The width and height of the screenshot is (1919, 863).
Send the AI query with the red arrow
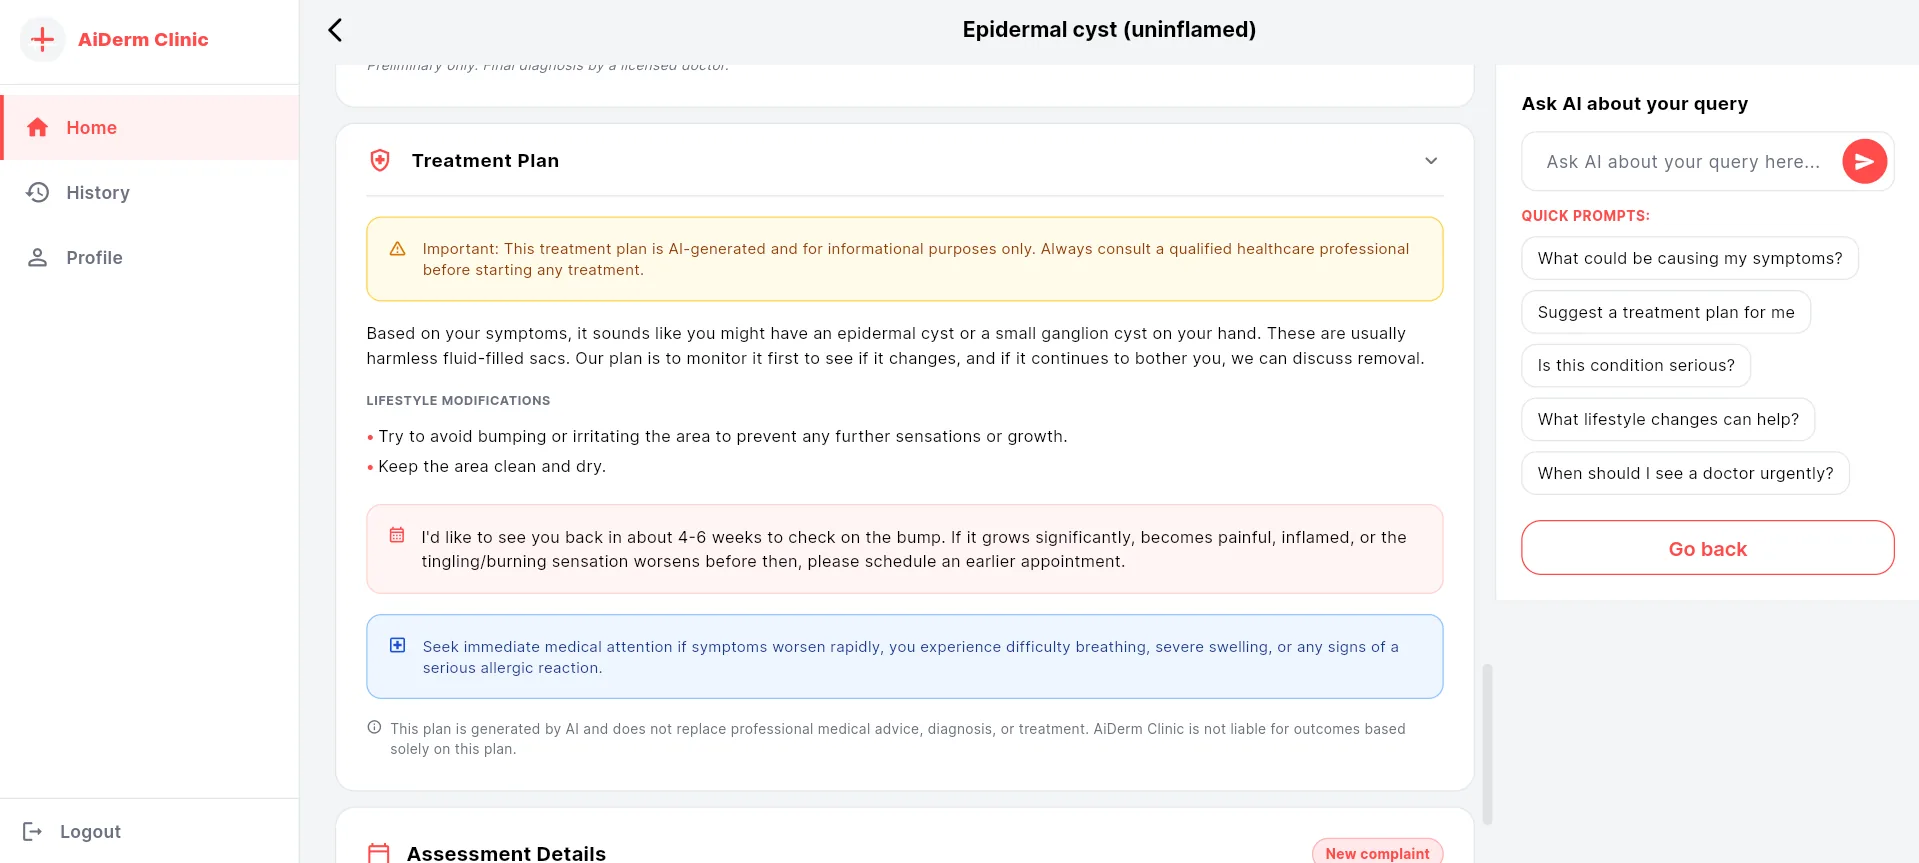[1864, 161]
